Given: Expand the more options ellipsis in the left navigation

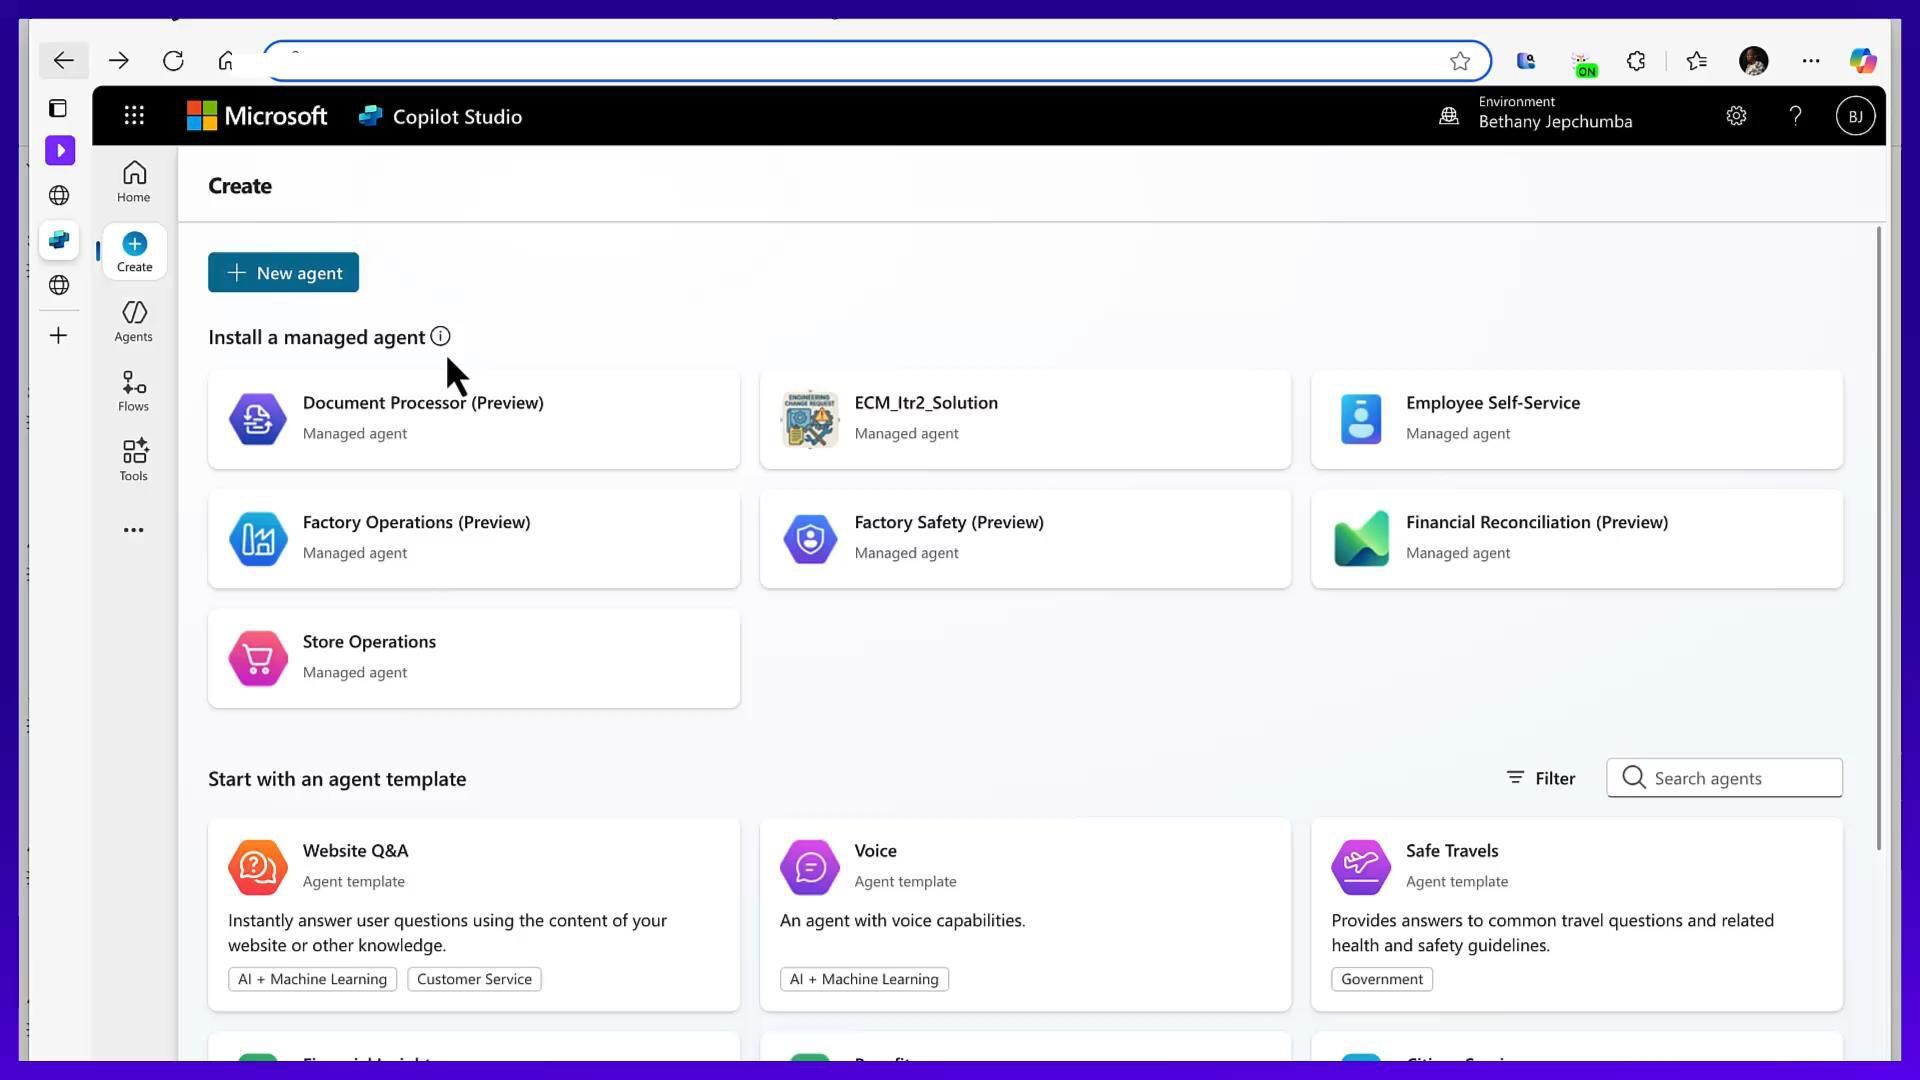Looking at the screenshot, I should [134, 530].
